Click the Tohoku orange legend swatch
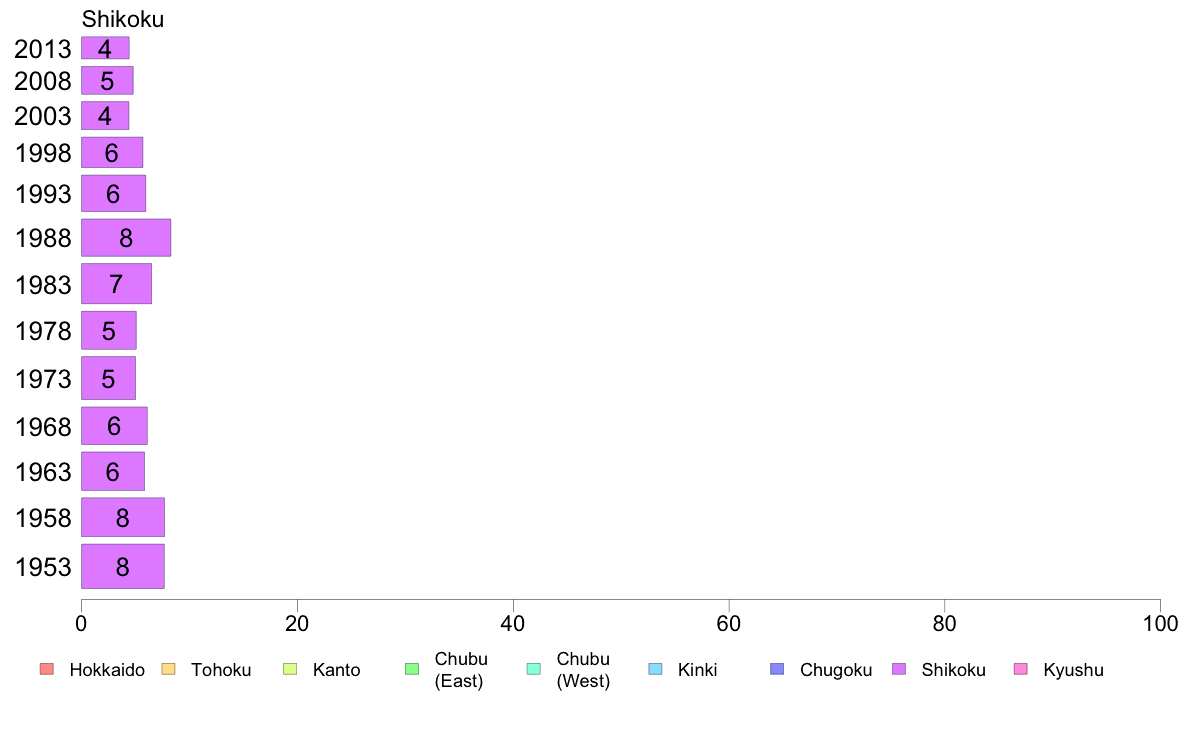The image size is (1188, 736). 168,669
